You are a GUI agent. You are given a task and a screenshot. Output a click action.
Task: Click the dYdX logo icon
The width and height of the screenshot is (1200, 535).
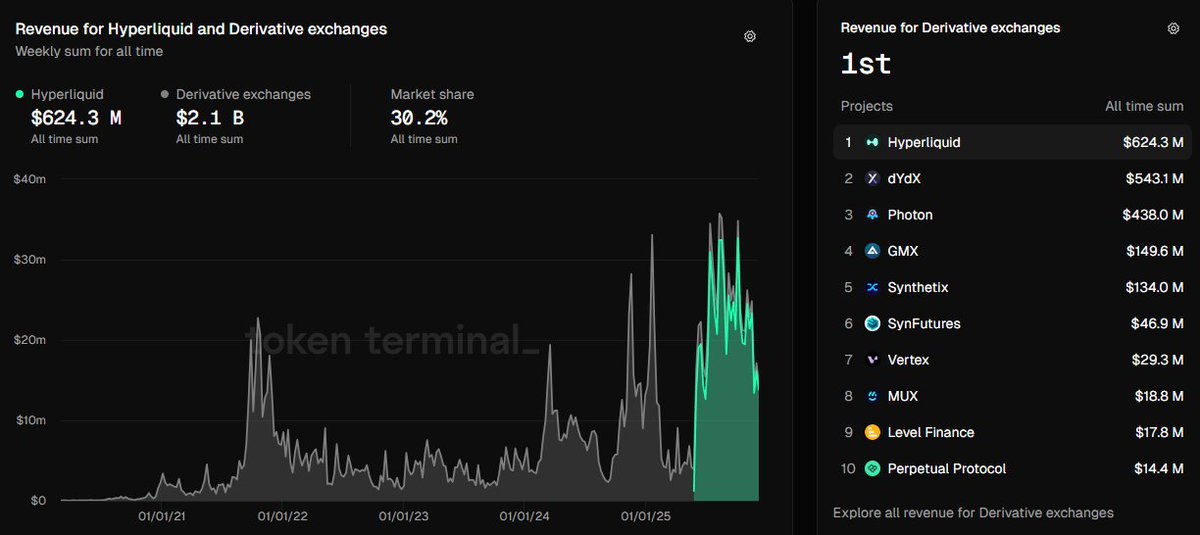[x=872, y=178]
